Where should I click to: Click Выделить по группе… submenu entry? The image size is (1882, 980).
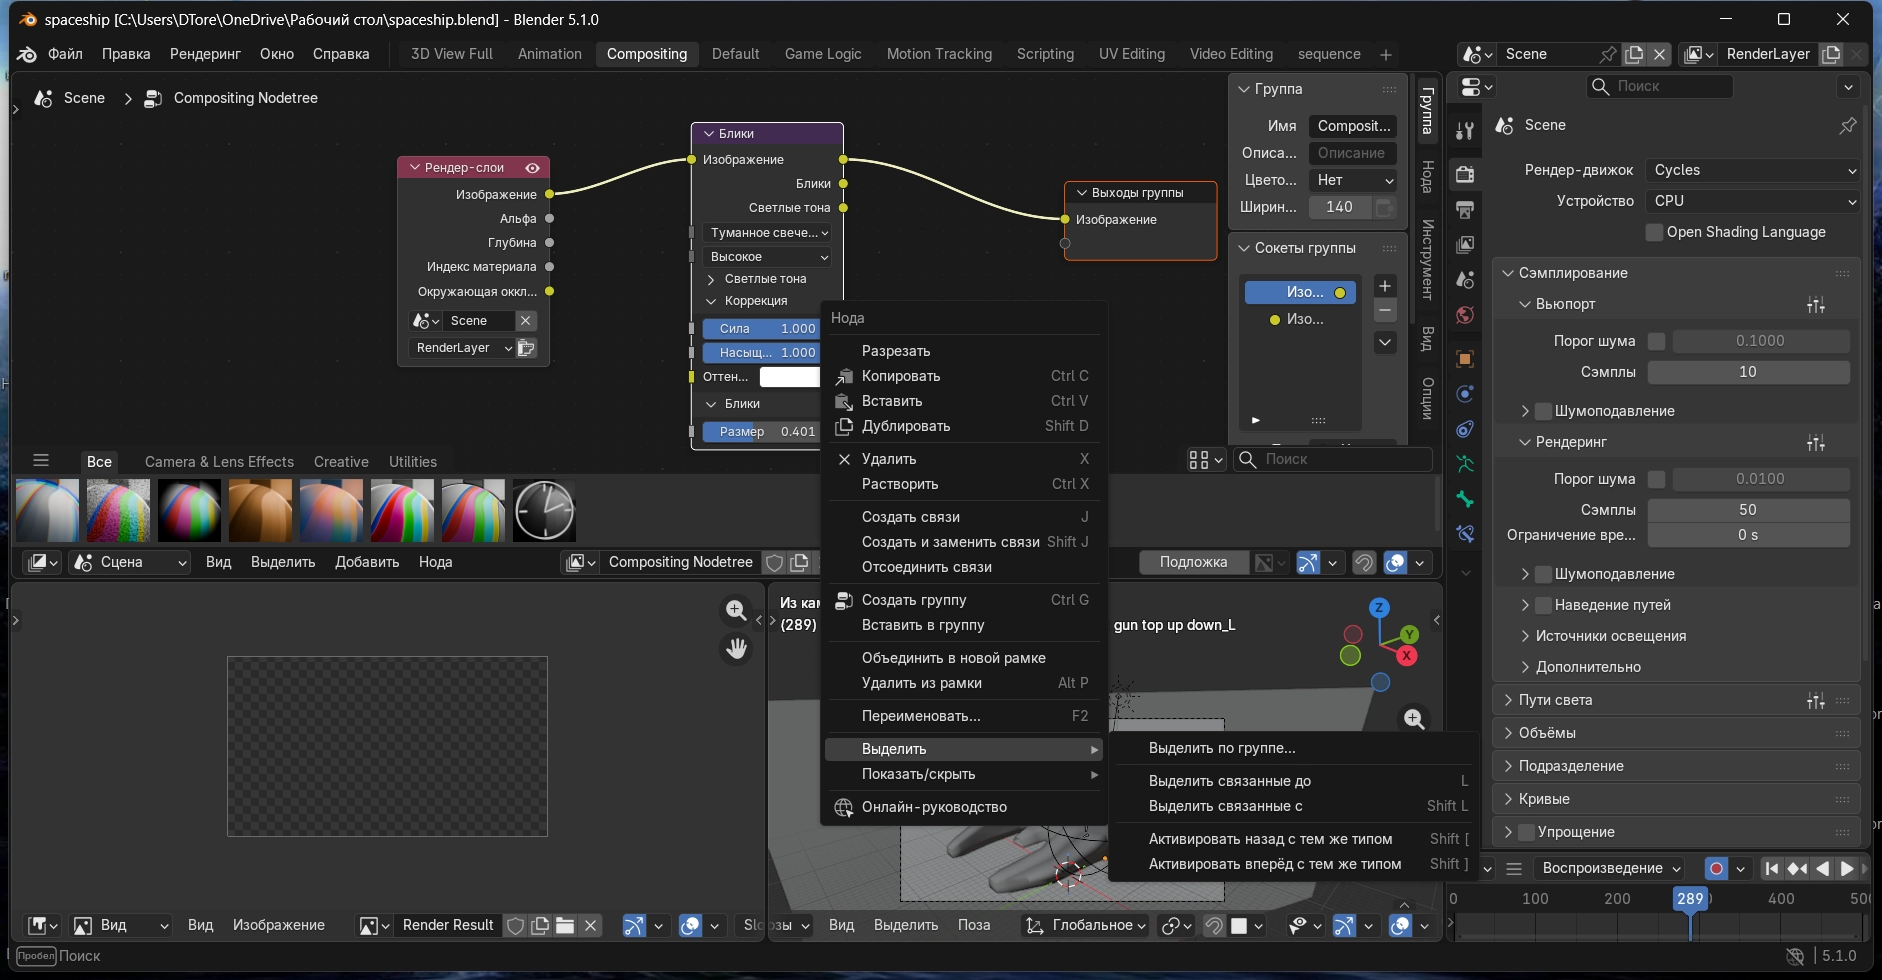coord(1222,748)
